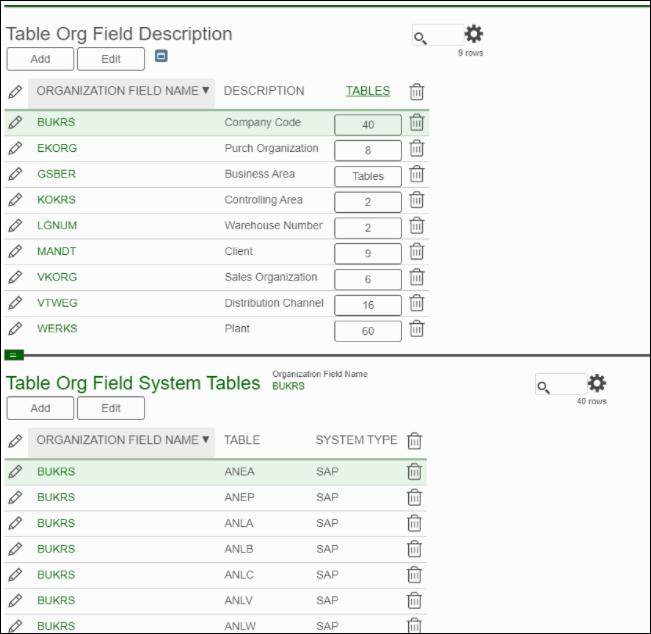Viewport: 651px width, 634px height.
Task: Delete the KOKRS Controlling Area row
Action: pyautogui.click(x=416, y=200)
